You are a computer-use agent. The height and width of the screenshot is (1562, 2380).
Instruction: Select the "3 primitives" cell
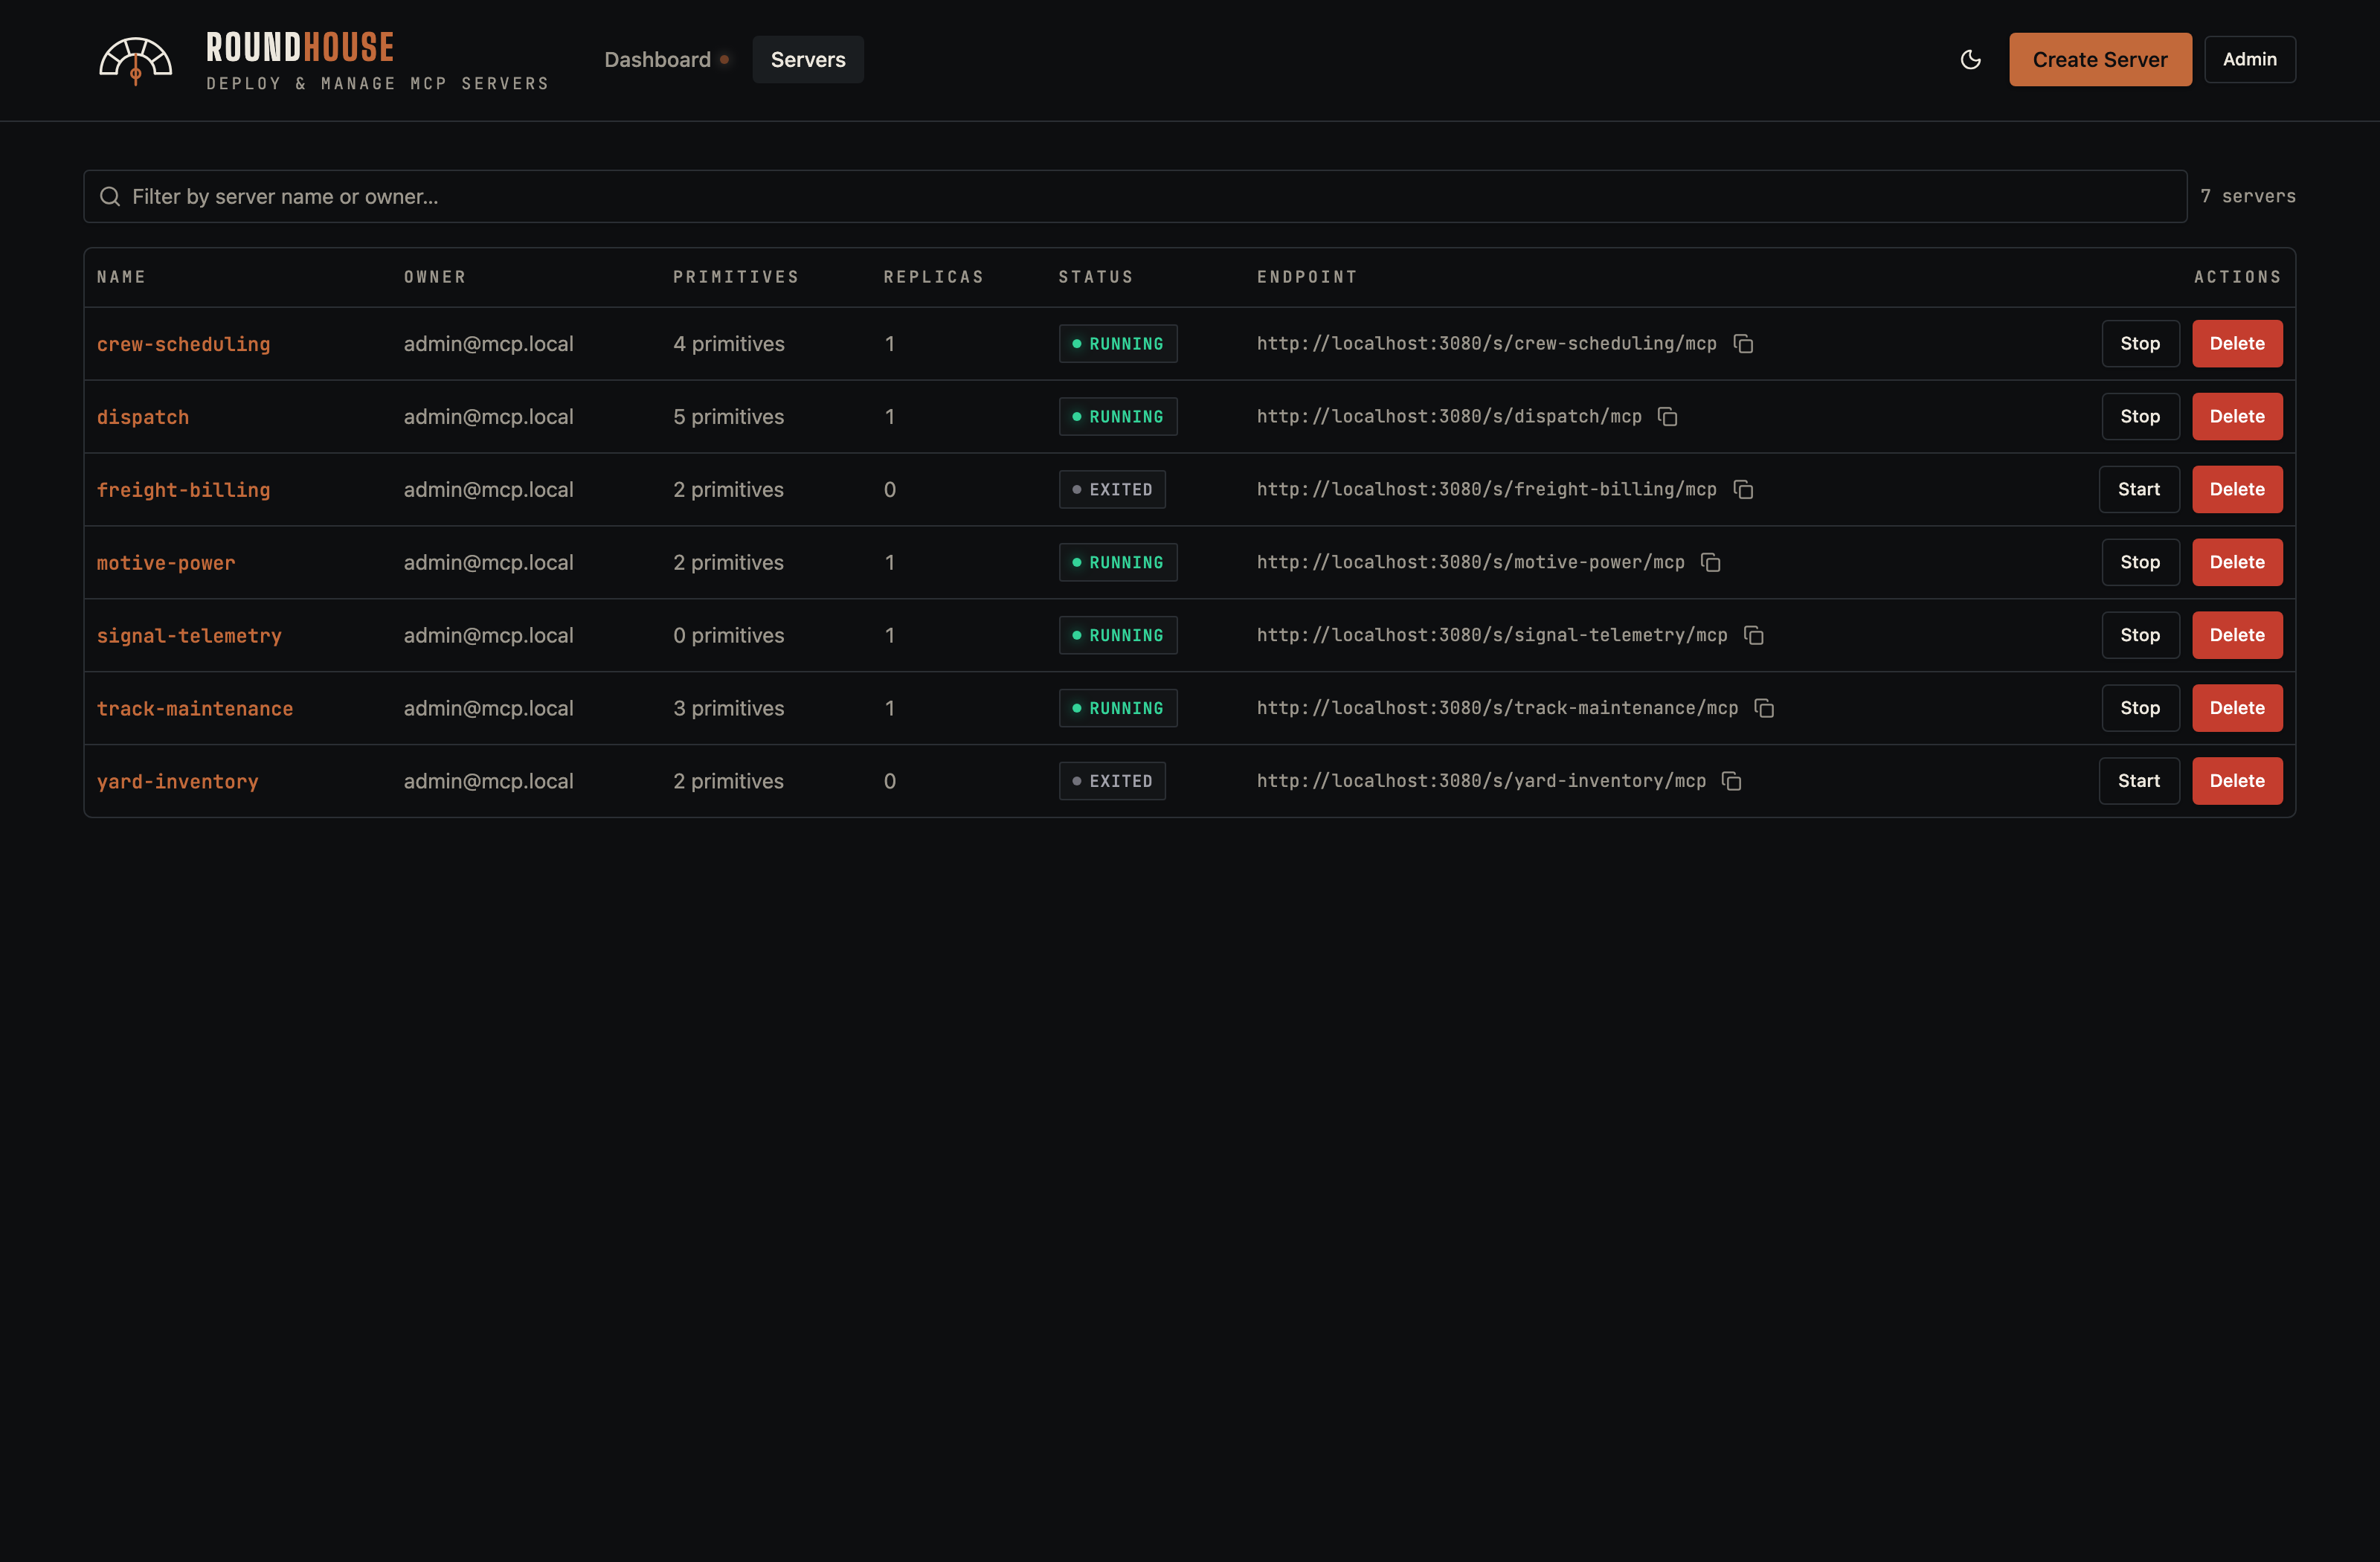pyautogui.click(x=728, y=709)
